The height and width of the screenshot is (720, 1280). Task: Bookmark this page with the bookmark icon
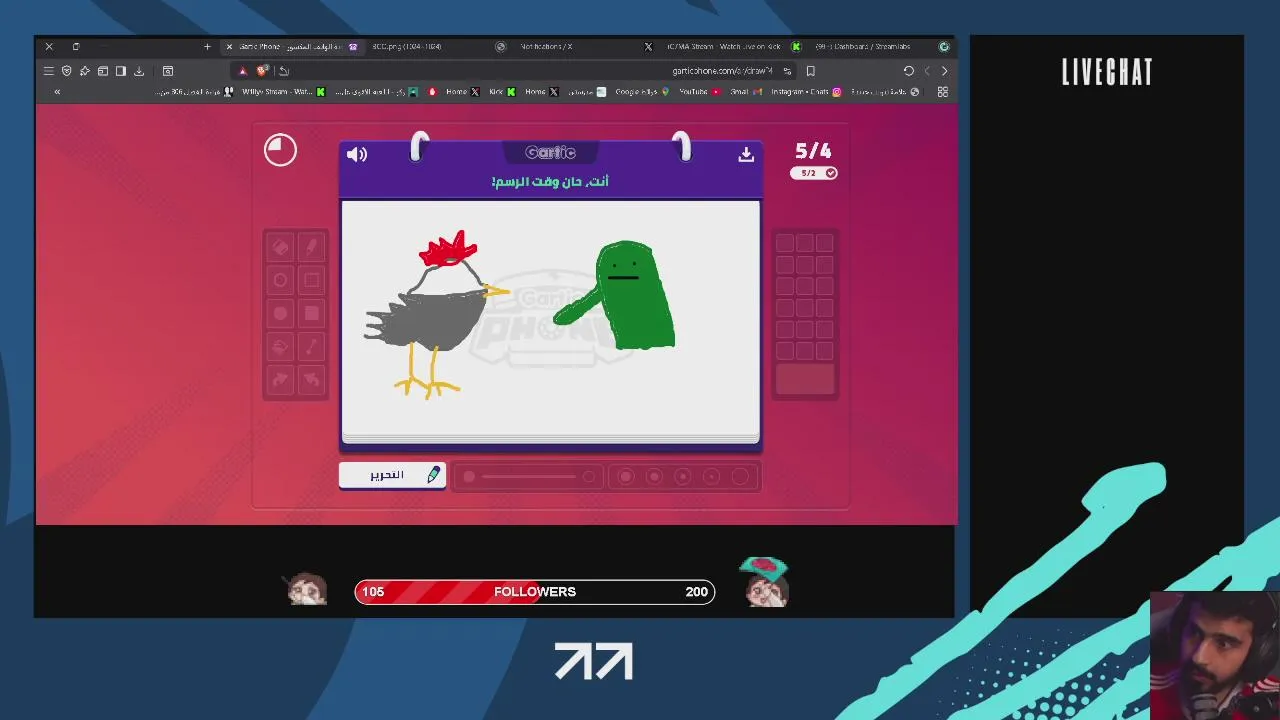click(x=810, y=71)
